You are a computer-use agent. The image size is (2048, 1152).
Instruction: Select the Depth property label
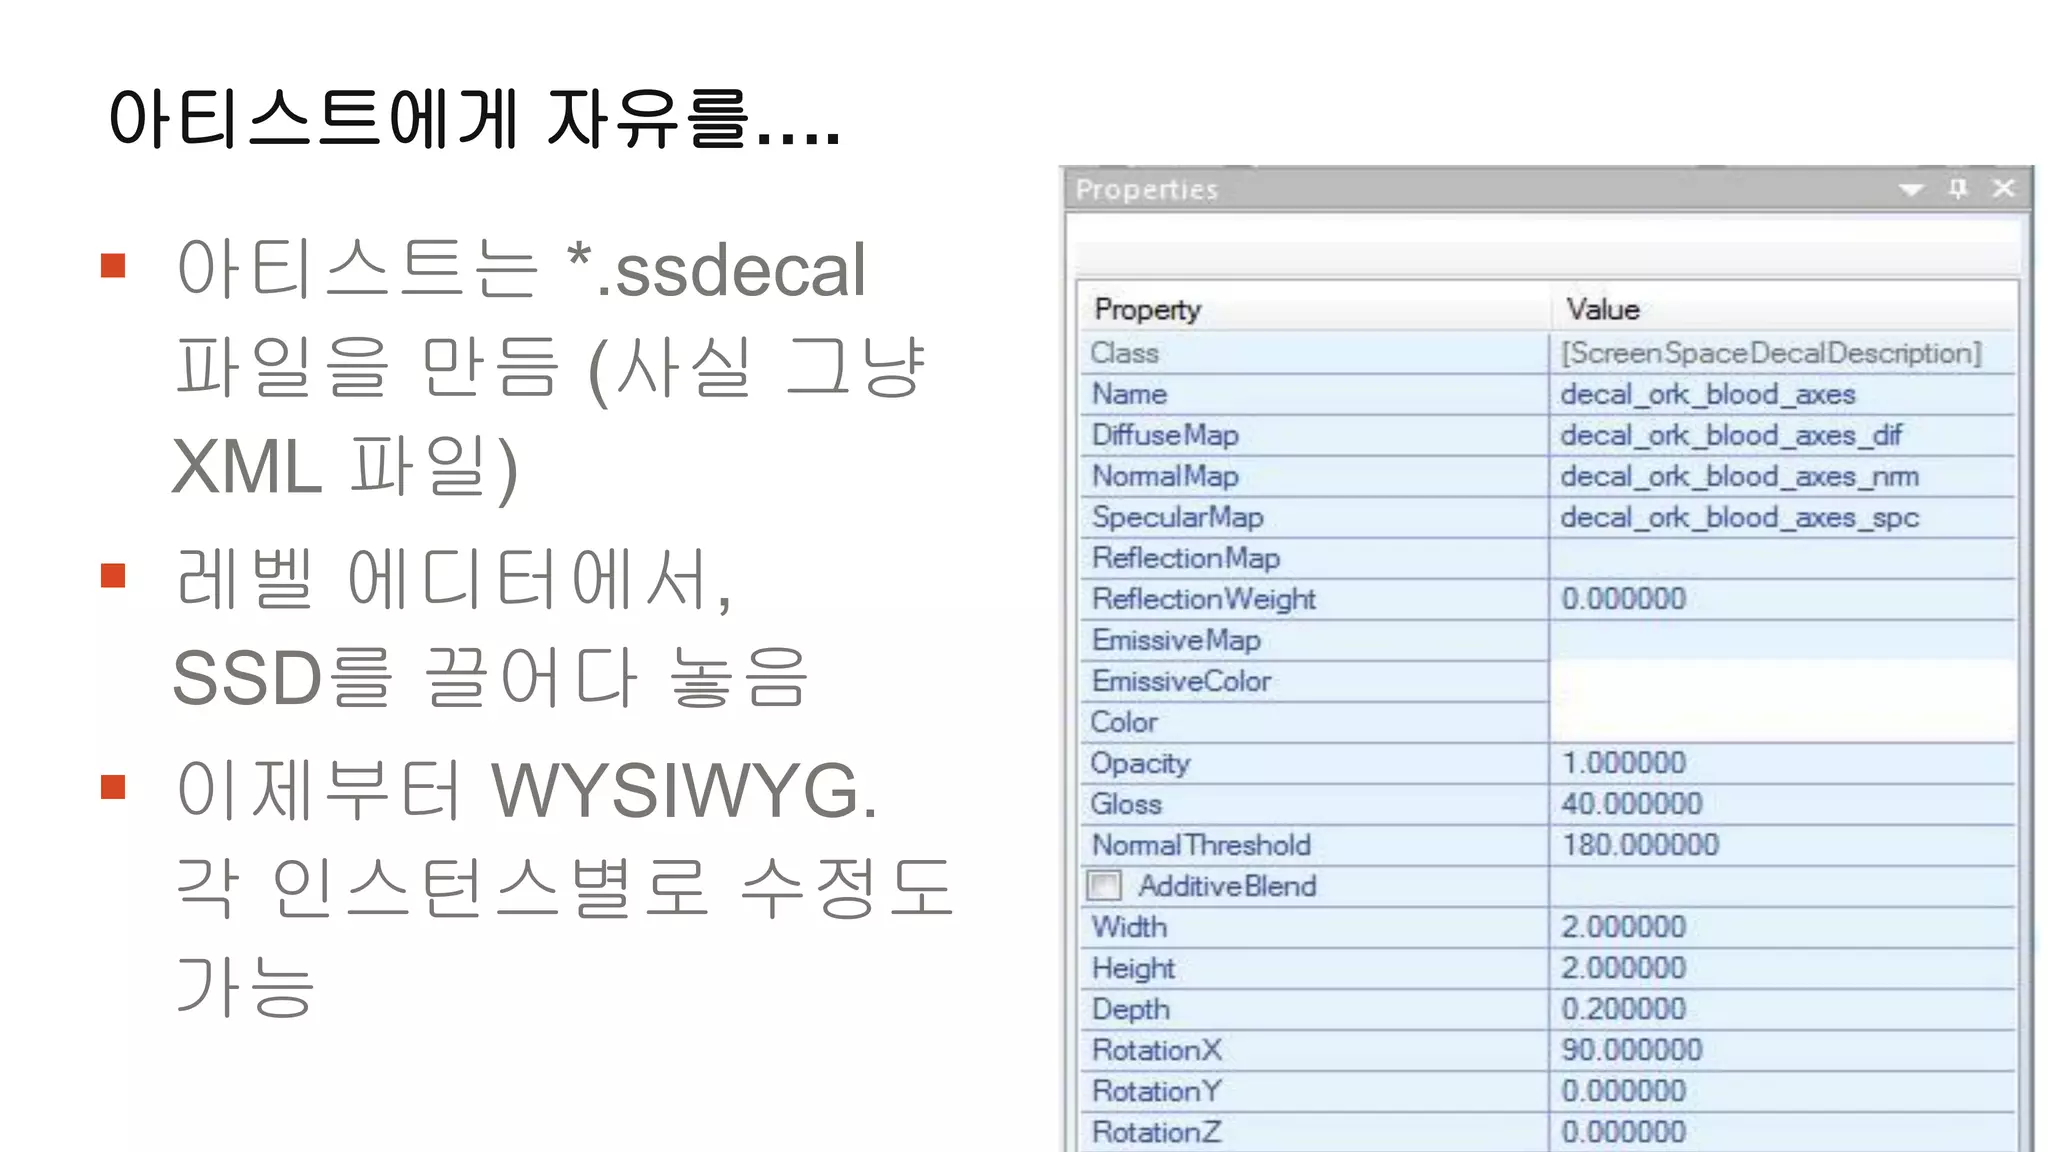(1130, 1009)
